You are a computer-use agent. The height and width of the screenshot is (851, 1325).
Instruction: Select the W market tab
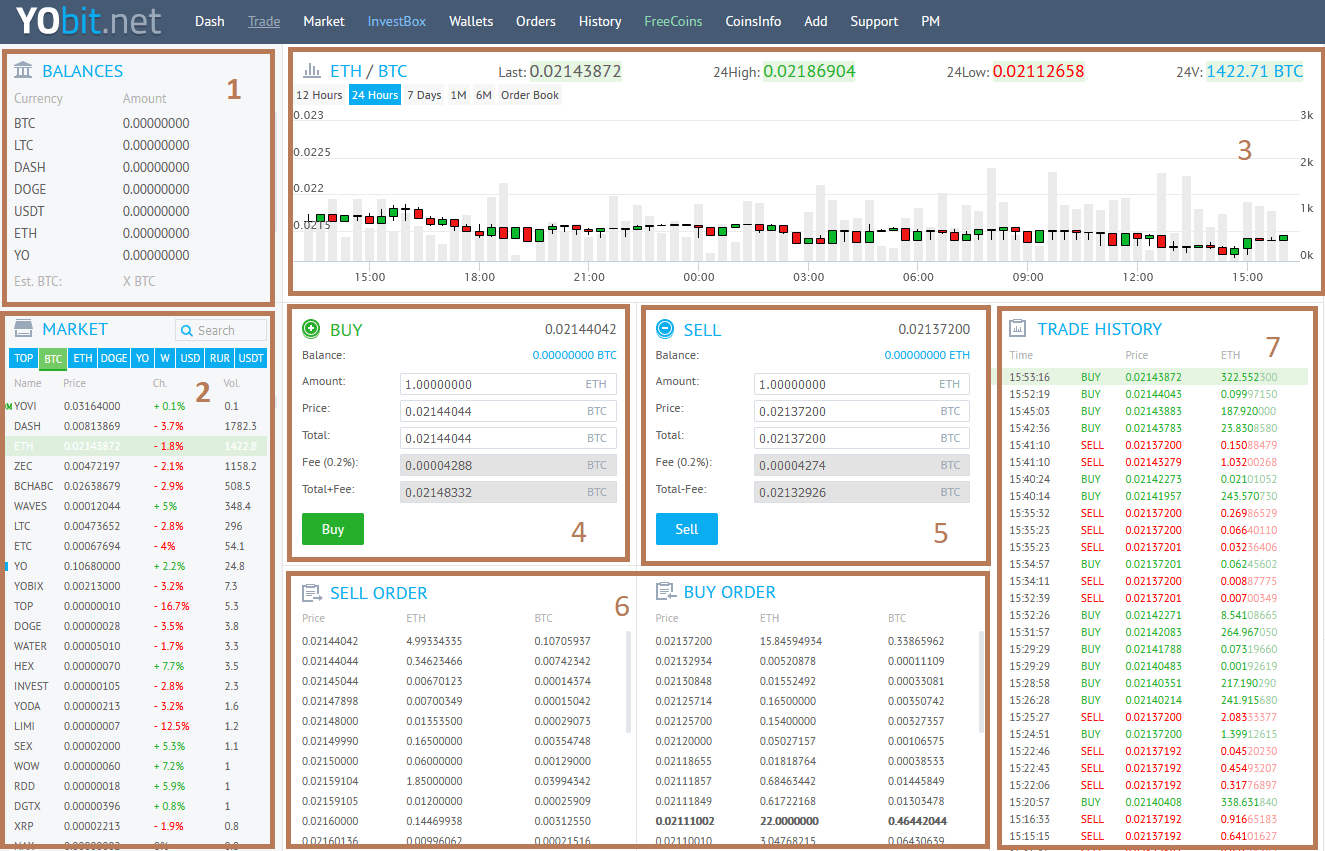165,358
